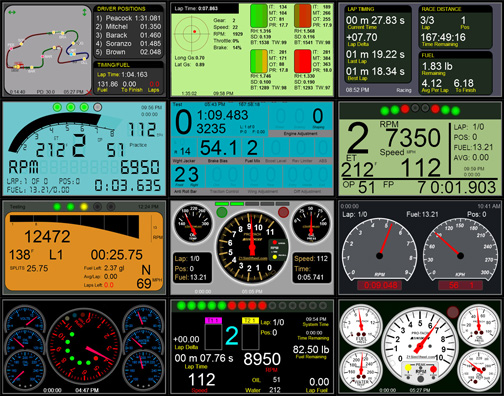The width and height of the screenshot is (504, 396).
Task: Click the magenta T1 tire bar header
Action: click(213, 321)
